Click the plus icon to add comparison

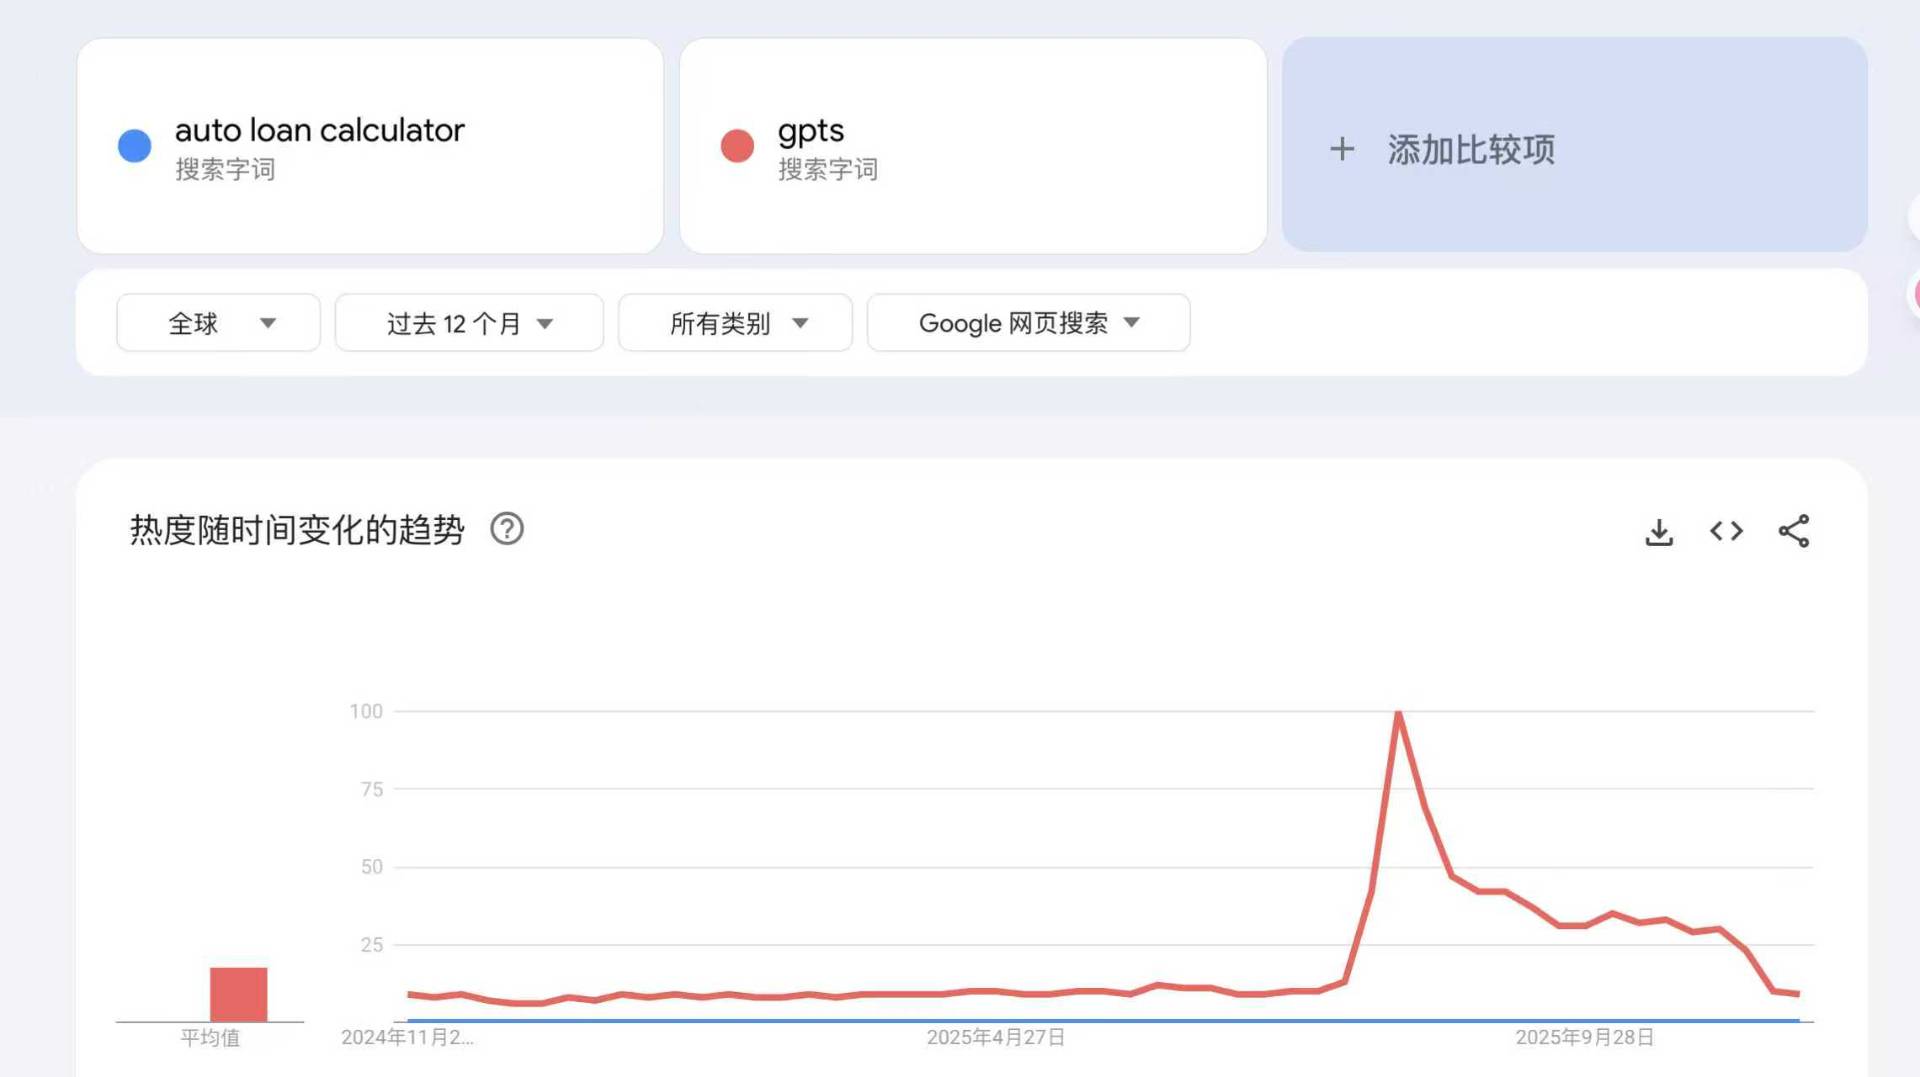(x=1342, y=149)
